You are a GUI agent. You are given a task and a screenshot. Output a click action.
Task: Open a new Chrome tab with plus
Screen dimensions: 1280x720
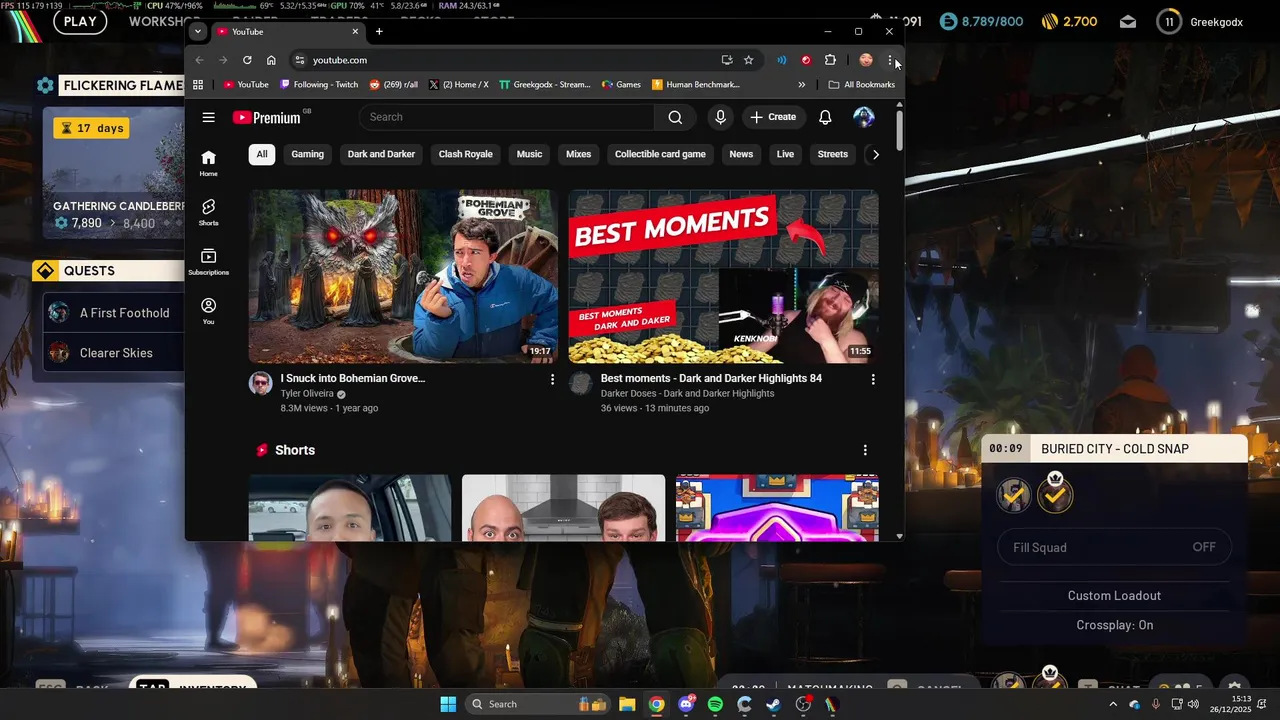point(379,32)
